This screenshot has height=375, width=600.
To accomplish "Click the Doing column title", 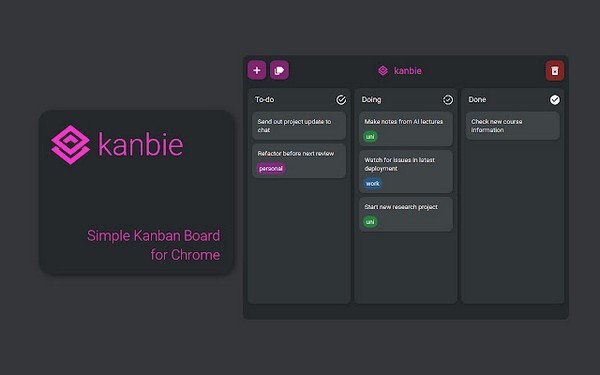I will 371,99.
